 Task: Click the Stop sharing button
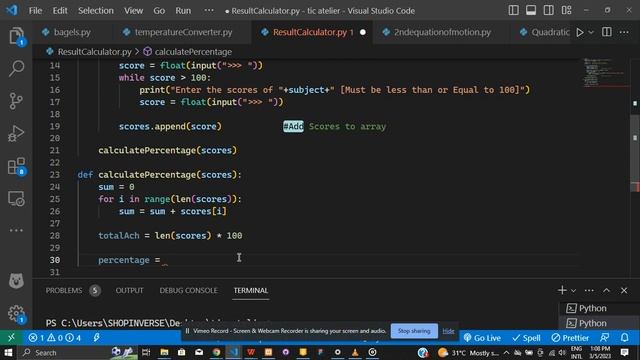click(x=414, y=331)
